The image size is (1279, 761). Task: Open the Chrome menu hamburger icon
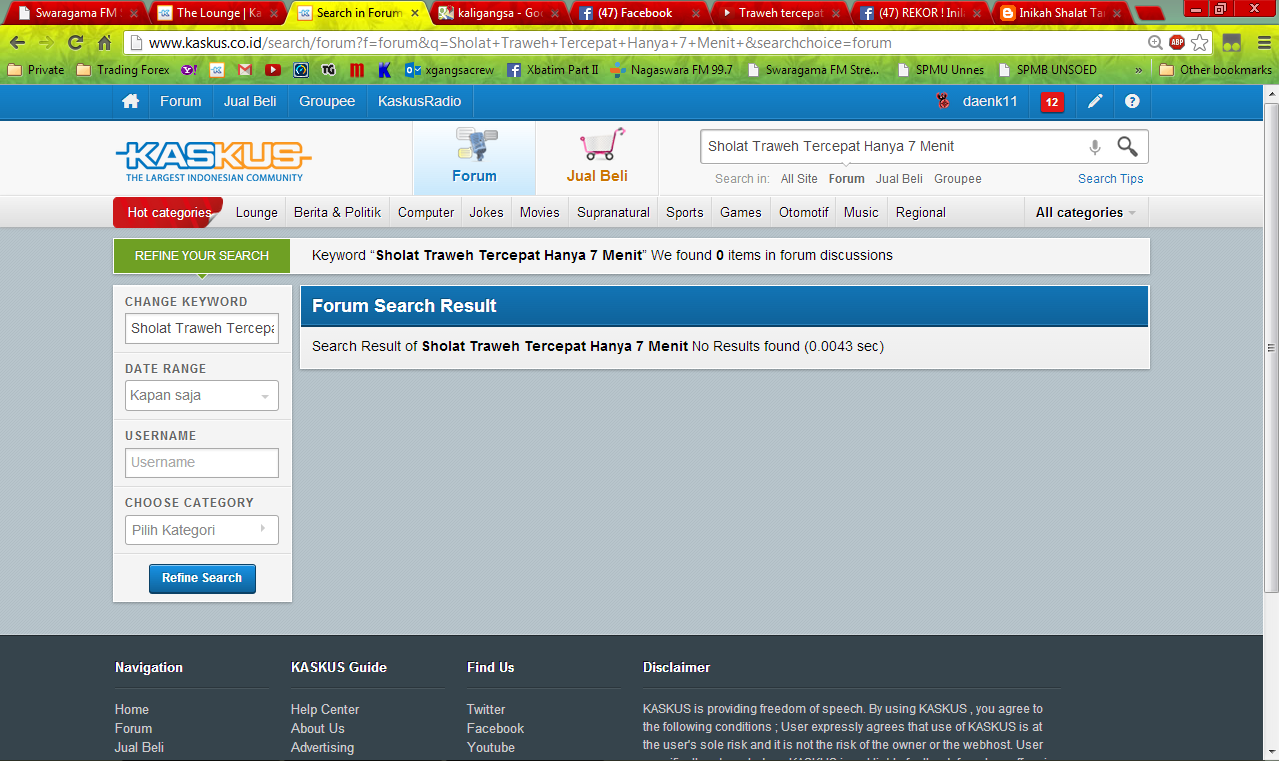pyautogui.click(x=1263, y=43)
